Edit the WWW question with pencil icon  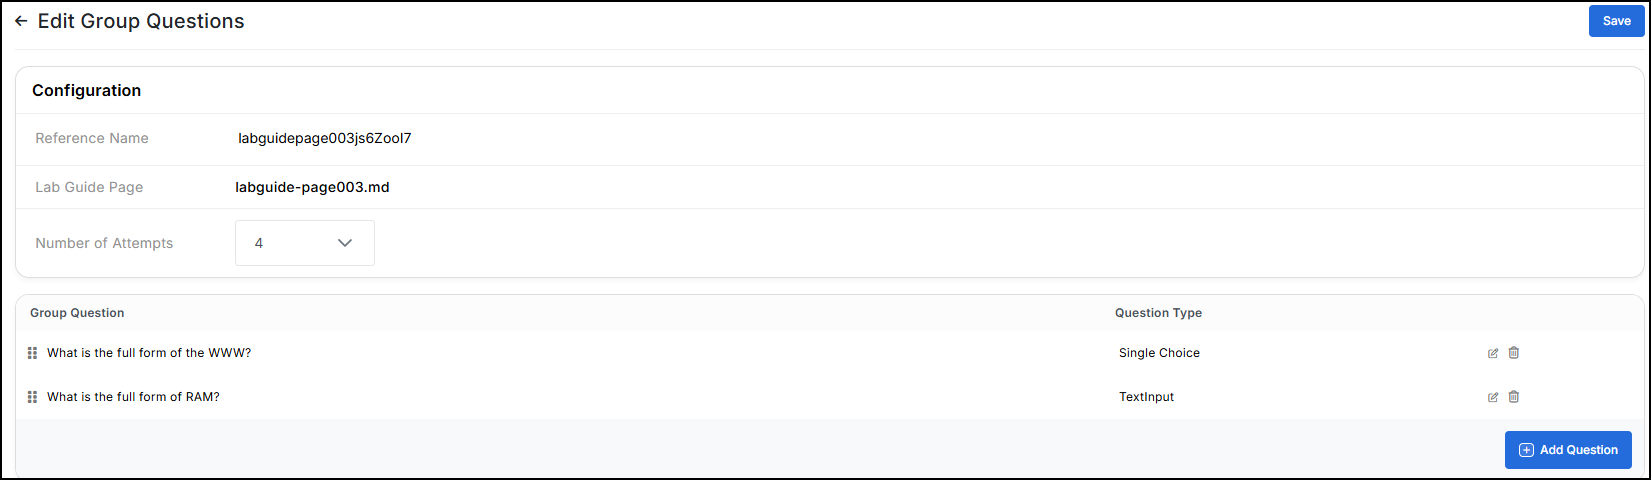tap(1493, 353)
